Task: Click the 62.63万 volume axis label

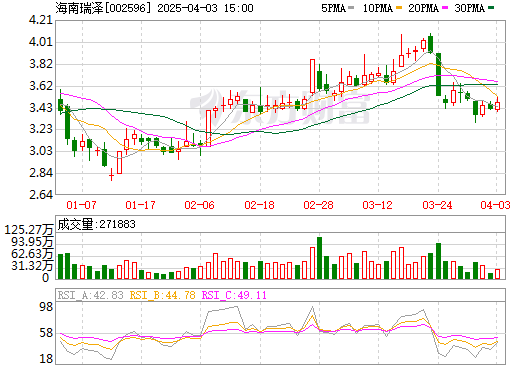Action: (32, 254)
